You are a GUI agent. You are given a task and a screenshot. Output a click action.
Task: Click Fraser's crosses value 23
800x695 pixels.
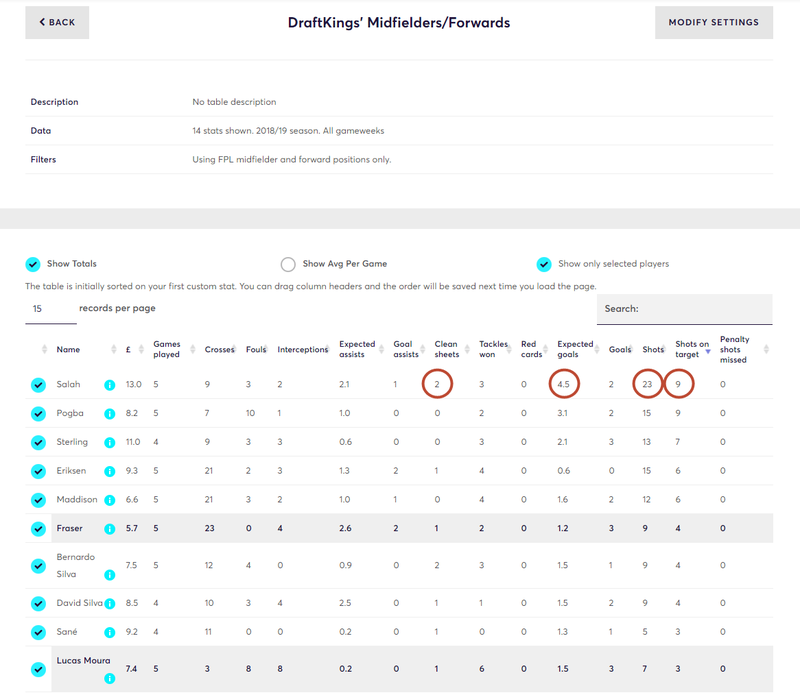(x=209, y=528)
